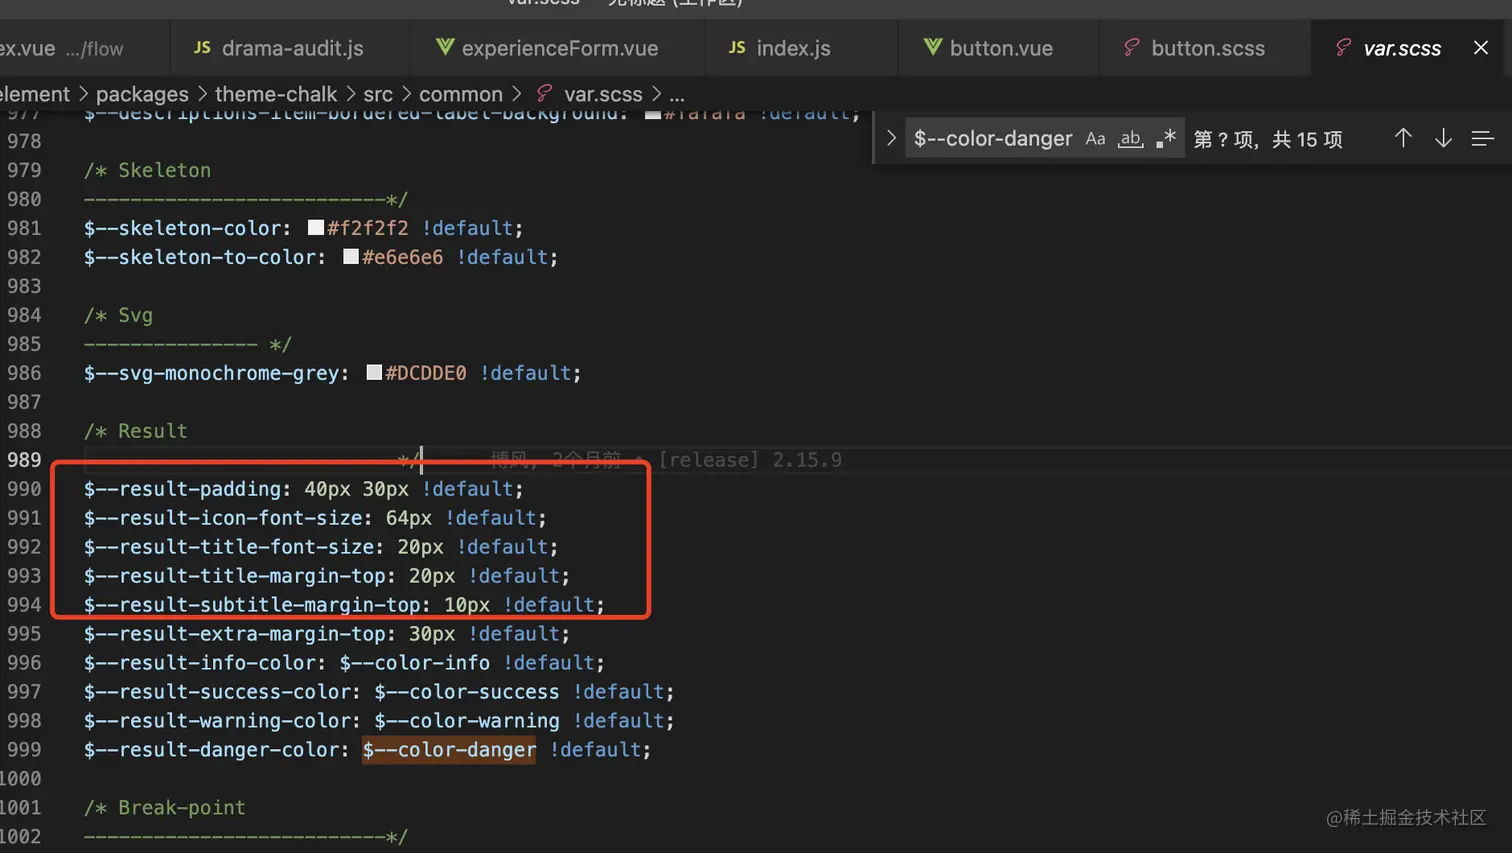1512x853 pixels.
Task: Click the $--result-success-color variable
Action: point(216,692)
